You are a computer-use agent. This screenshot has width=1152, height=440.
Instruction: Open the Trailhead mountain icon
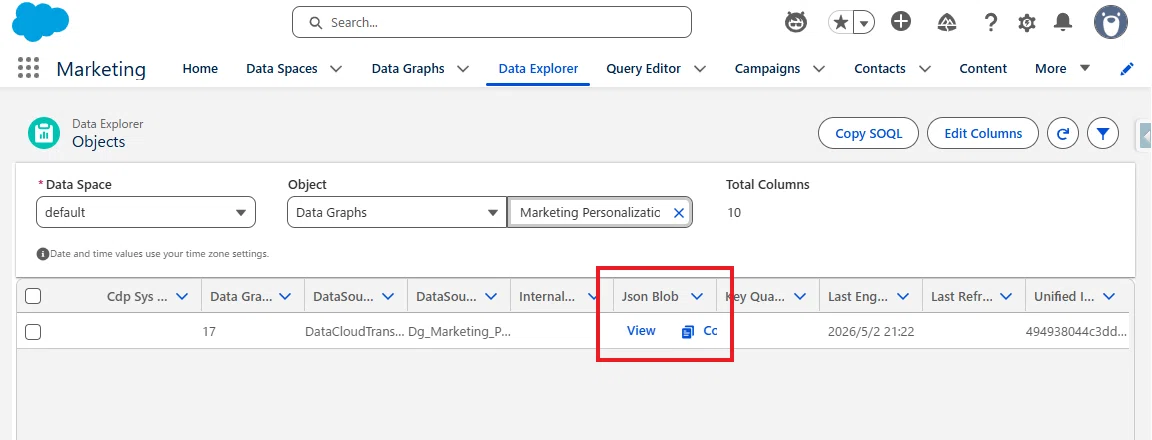click(947, 23)
